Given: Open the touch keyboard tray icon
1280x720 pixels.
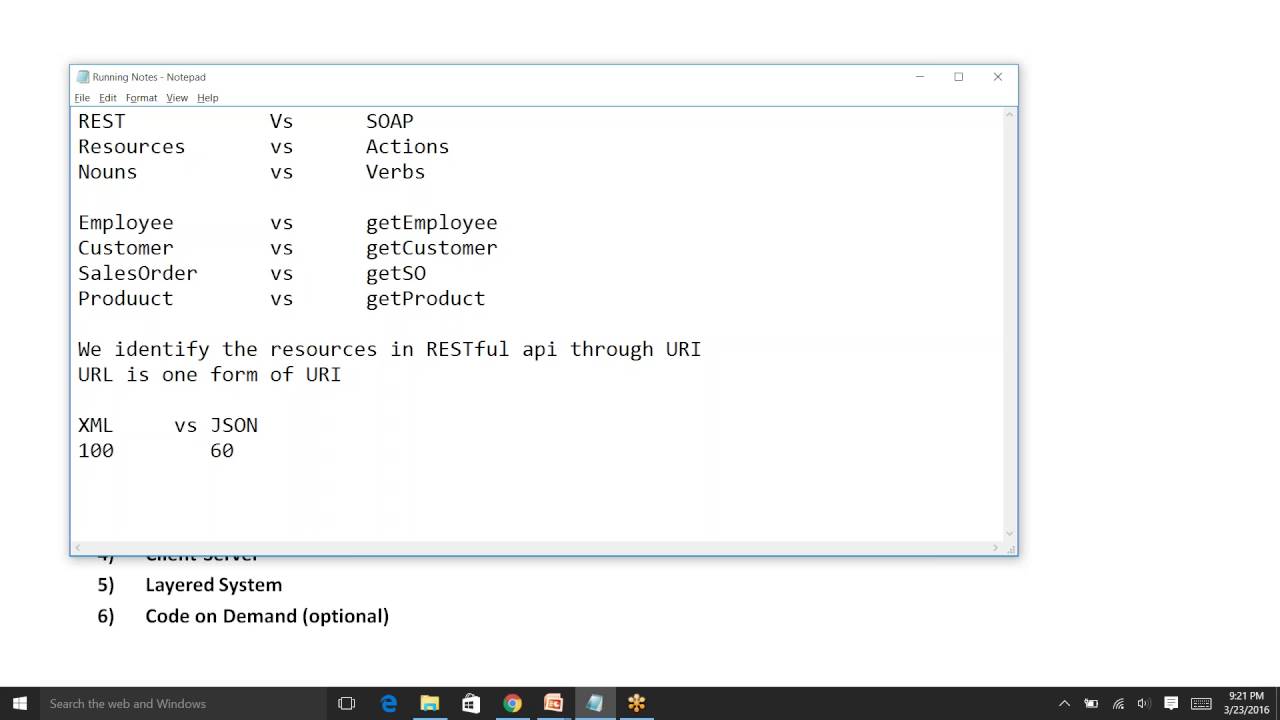Looking at the screenshot, I should click(1201, 704).
